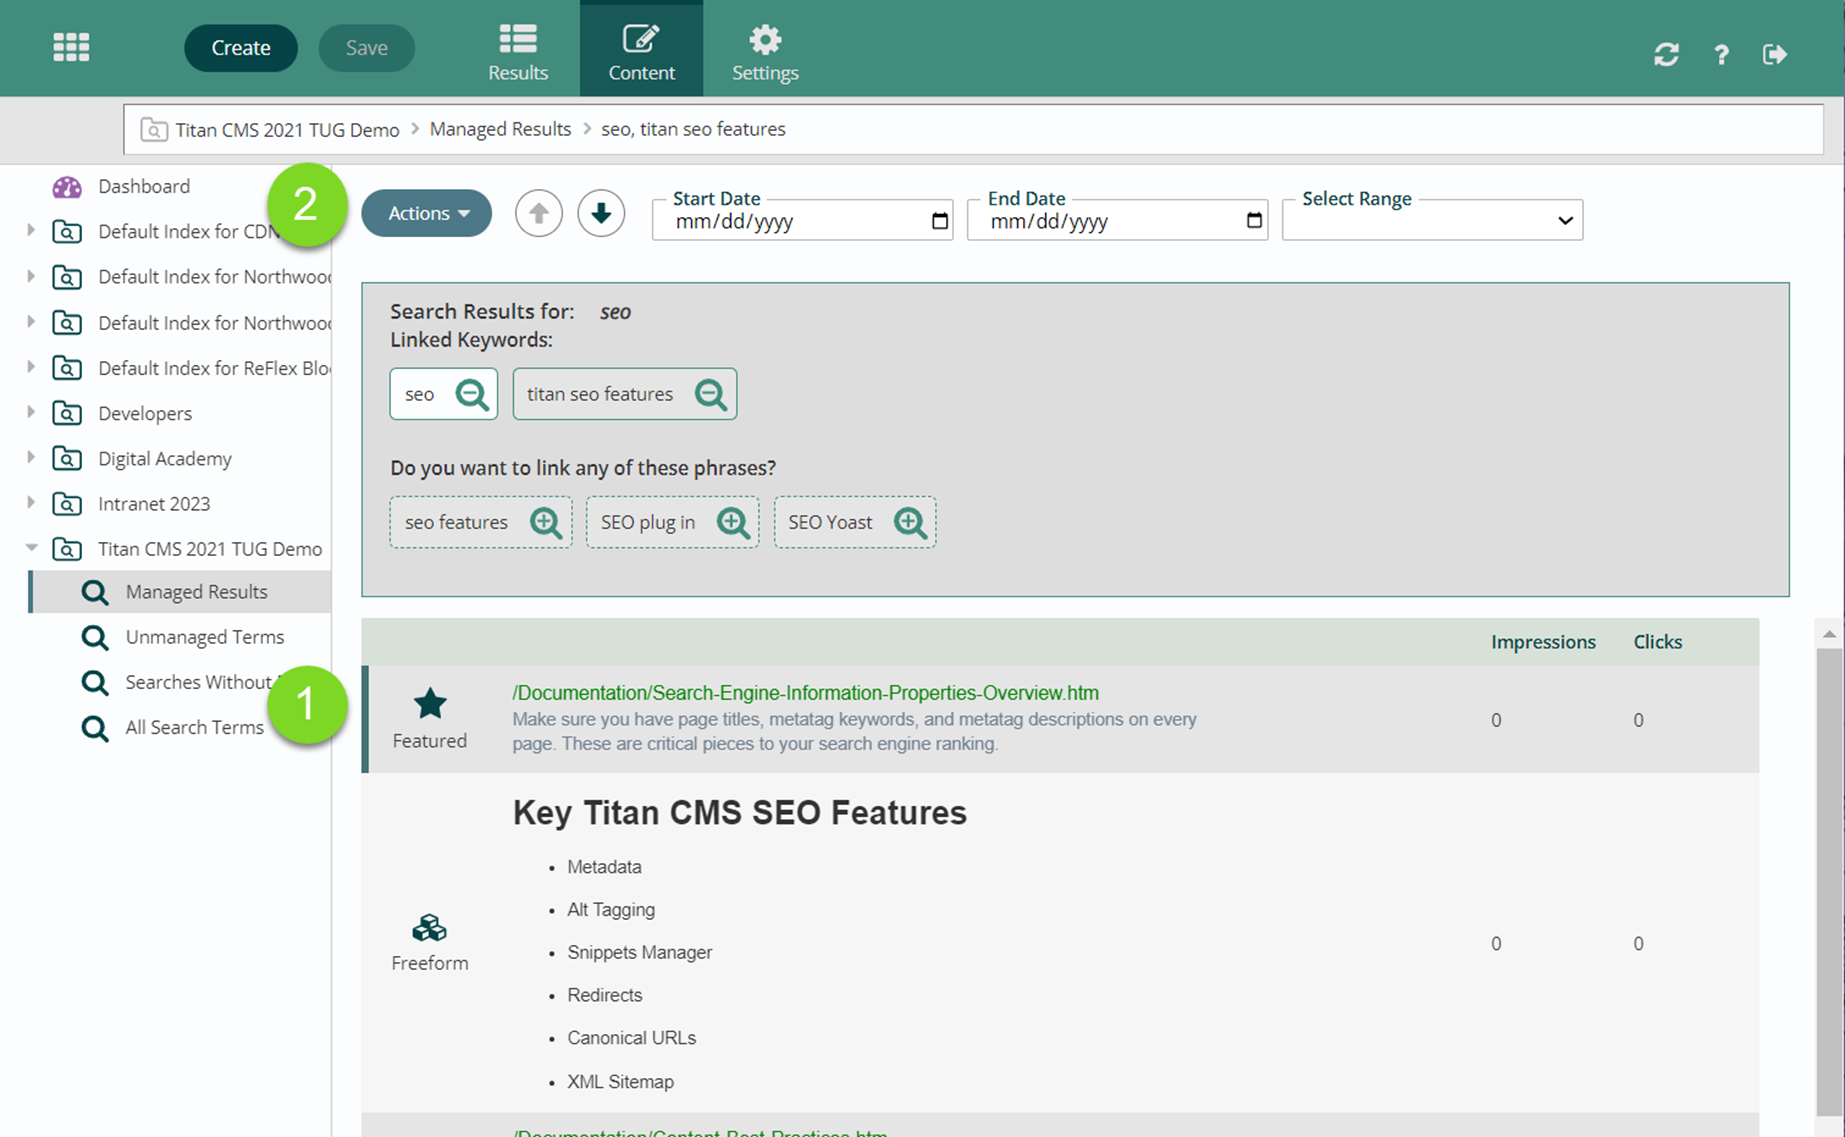1845x1137 pixels.
Task: Select Managed Results in sidebar
Action: [x=196, y=592]
